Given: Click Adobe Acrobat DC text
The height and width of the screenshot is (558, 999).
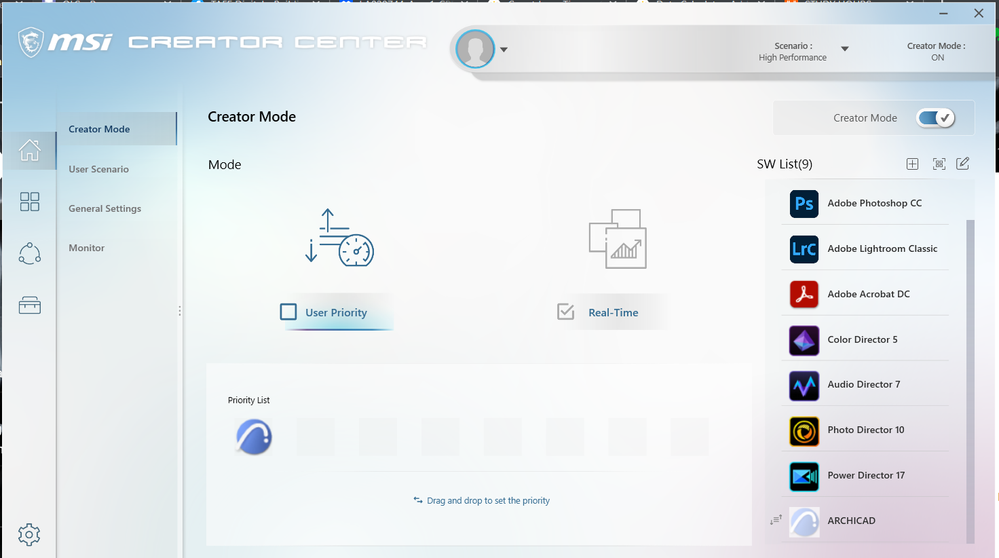Looking at the screenshot, I should click(868, 294).
